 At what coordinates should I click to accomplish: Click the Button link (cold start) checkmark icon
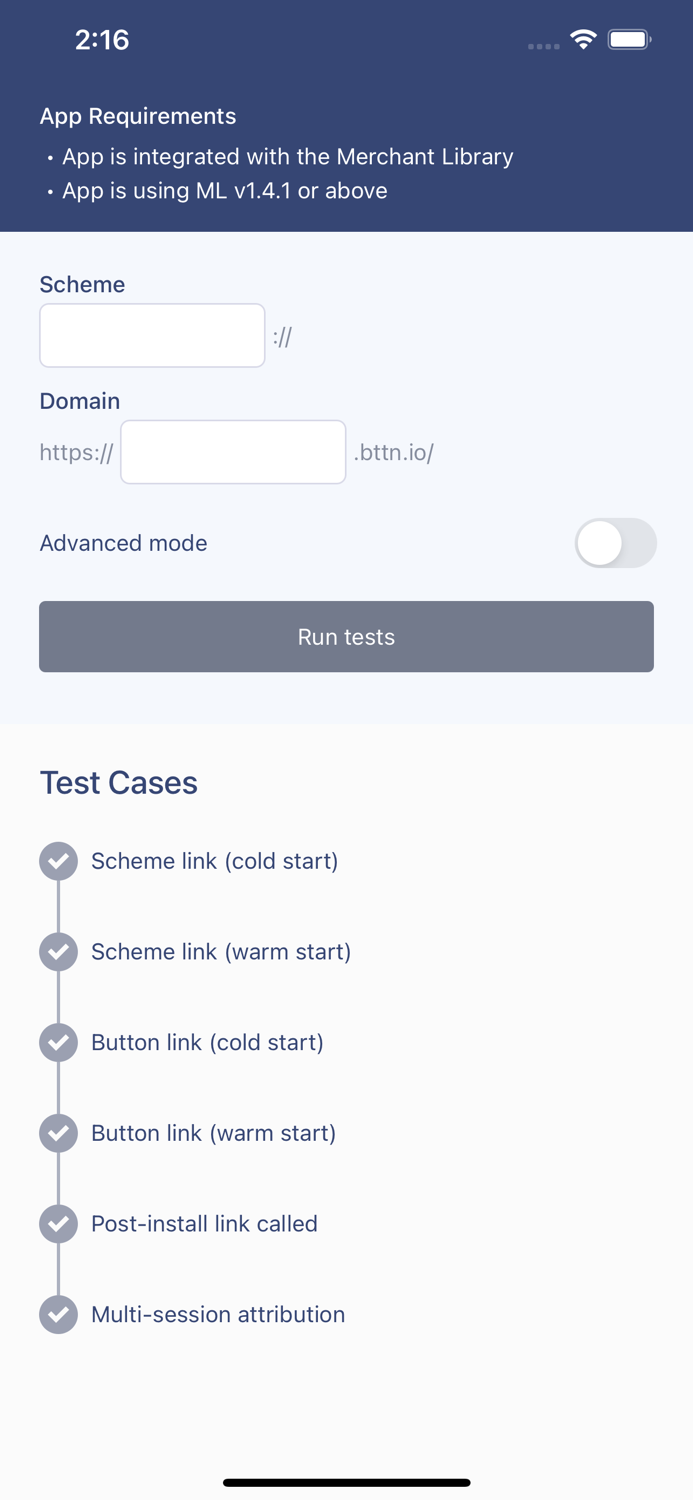pos(58,1042)
